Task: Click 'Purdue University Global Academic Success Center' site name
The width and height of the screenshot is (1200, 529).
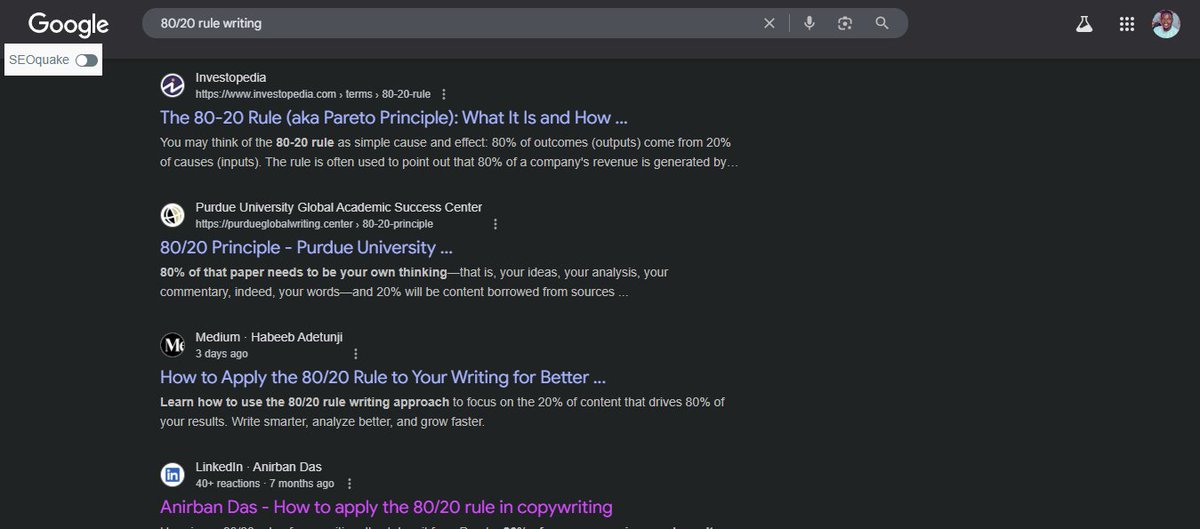Action: coord(339,207)
